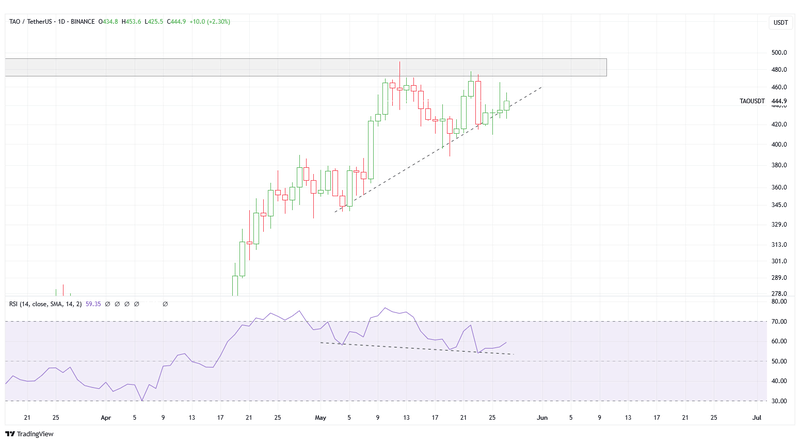800x443 pixels.
Task: Select the TAOUSDT price label
Action: [x=752, y=101]
